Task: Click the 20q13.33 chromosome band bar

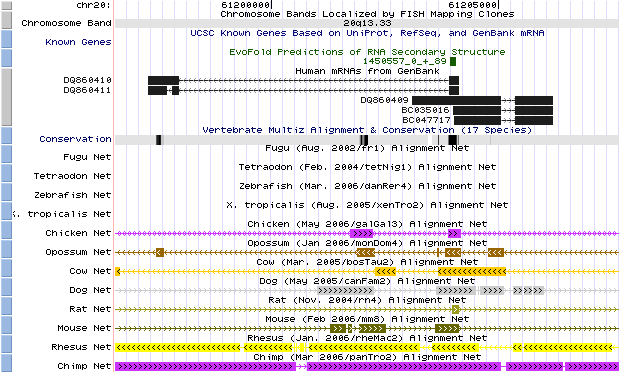Action: (367, 23)
